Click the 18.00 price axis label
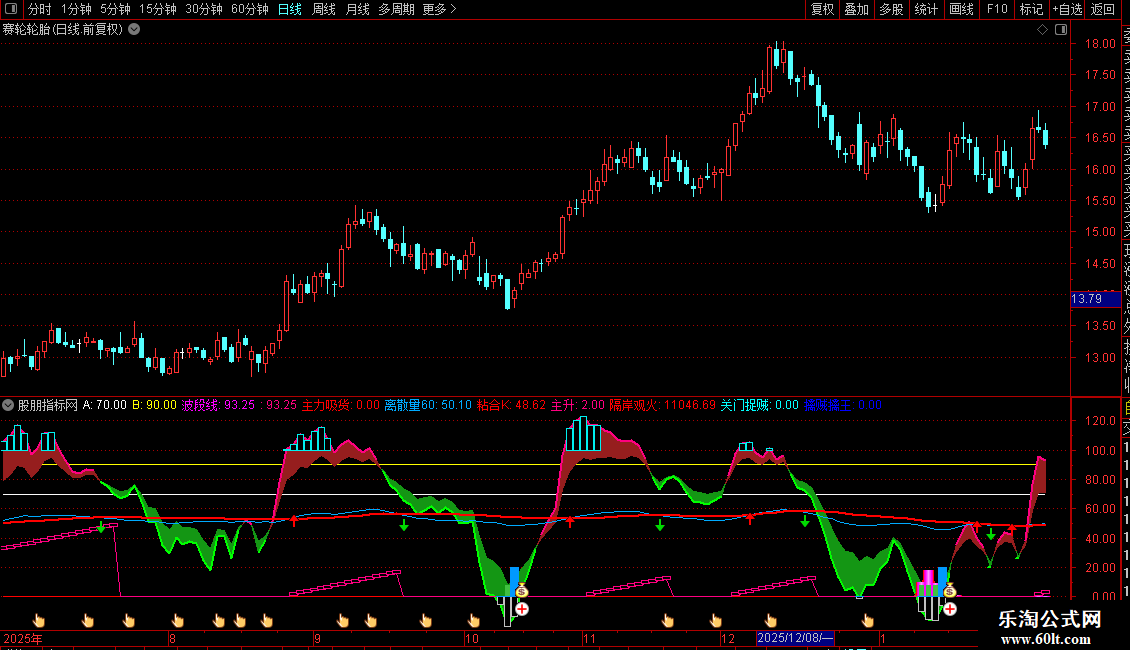Viewport: 1130px width, 650px height. click(1100, 43)
